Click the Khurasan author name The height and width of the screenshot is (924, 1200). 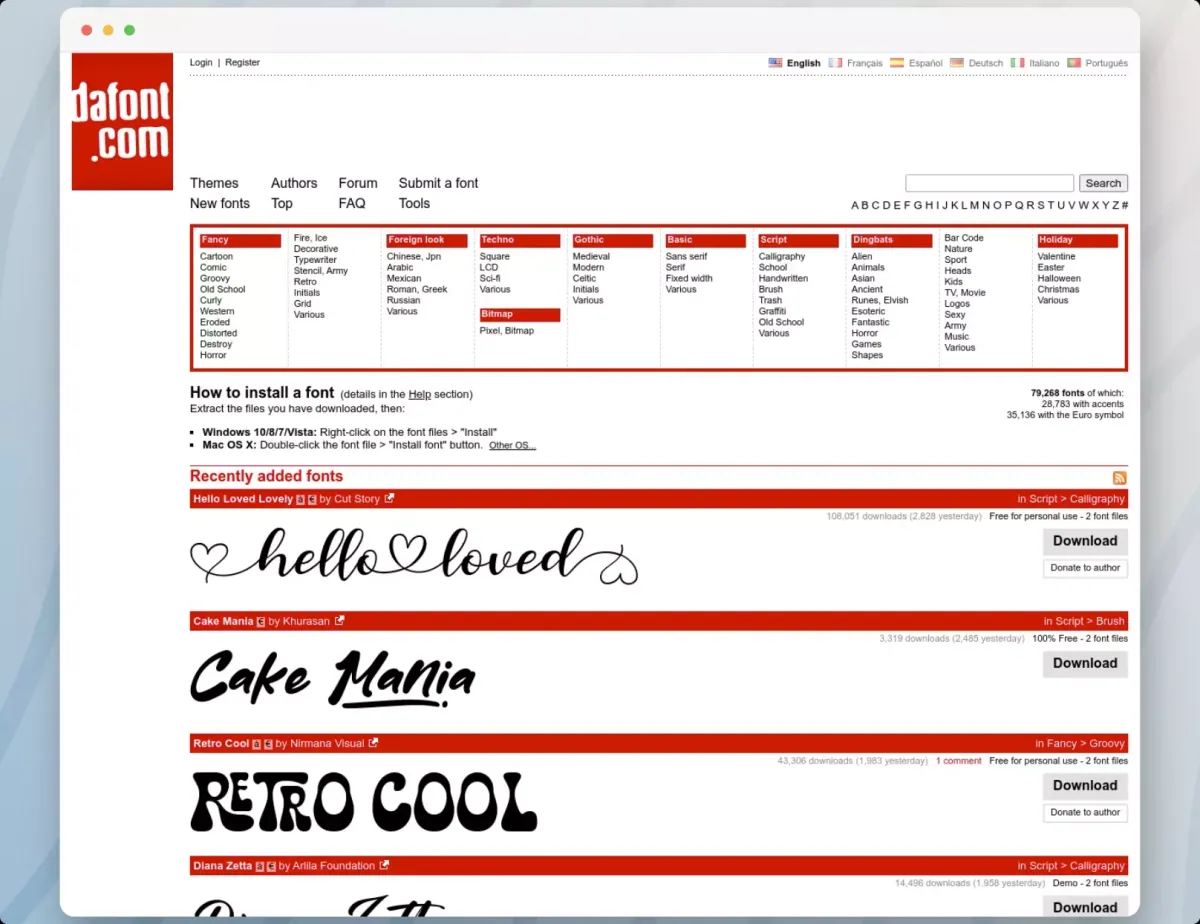(x=306, y=621)
